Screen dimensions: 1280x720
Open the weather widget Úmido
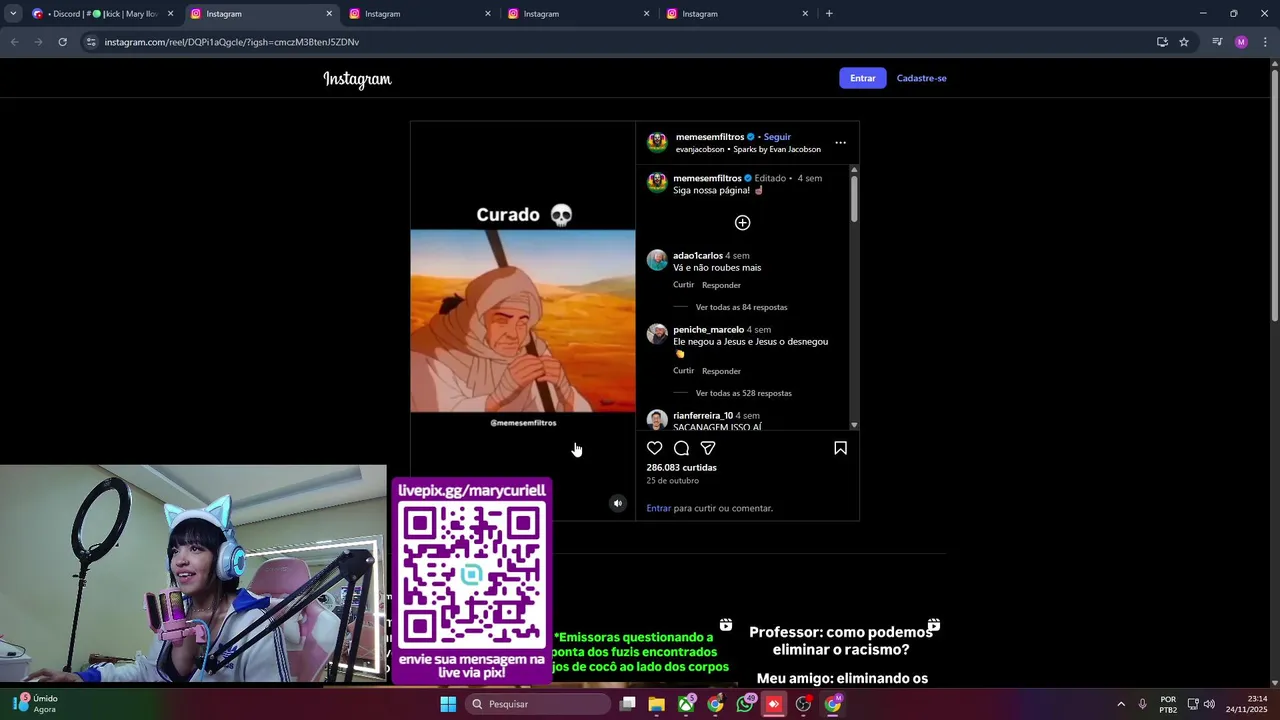[x=36, y=704]
